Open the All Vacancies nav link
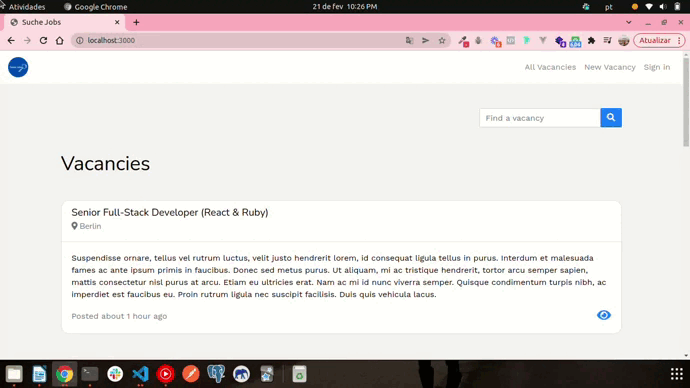Screen dimensions: 690x388 [550, 67]
